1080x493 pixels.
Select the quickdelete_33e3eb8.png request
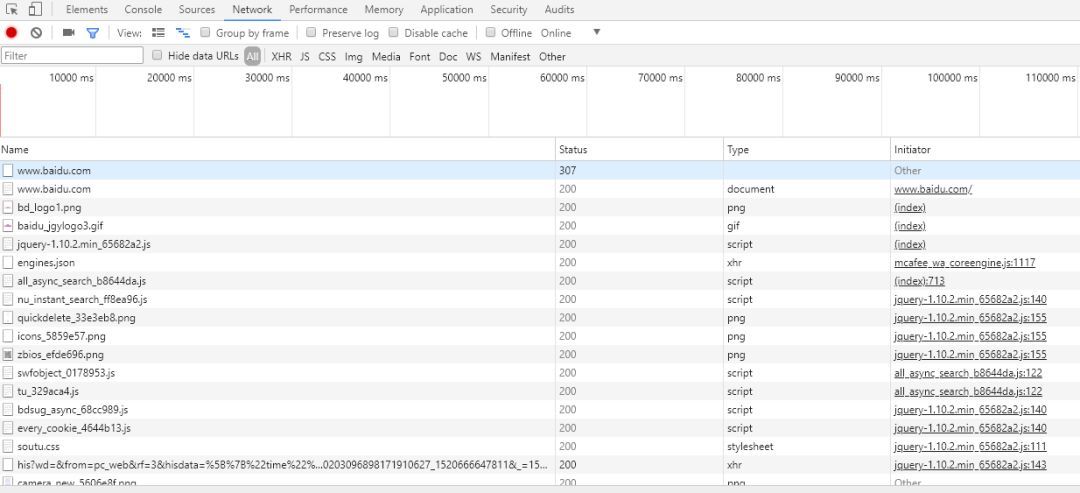(540, 317)
